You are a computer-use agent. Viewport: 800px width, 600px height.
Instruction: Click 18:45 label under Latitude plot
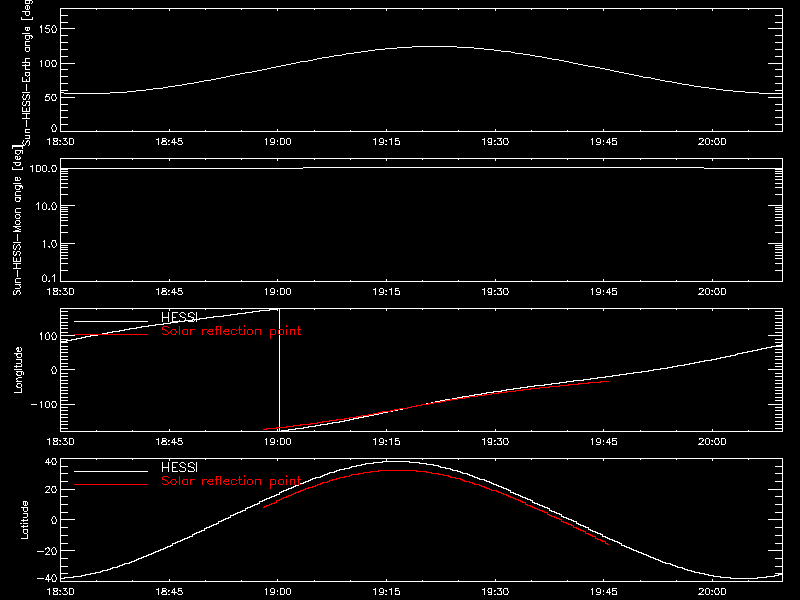[x=169, y=592]
